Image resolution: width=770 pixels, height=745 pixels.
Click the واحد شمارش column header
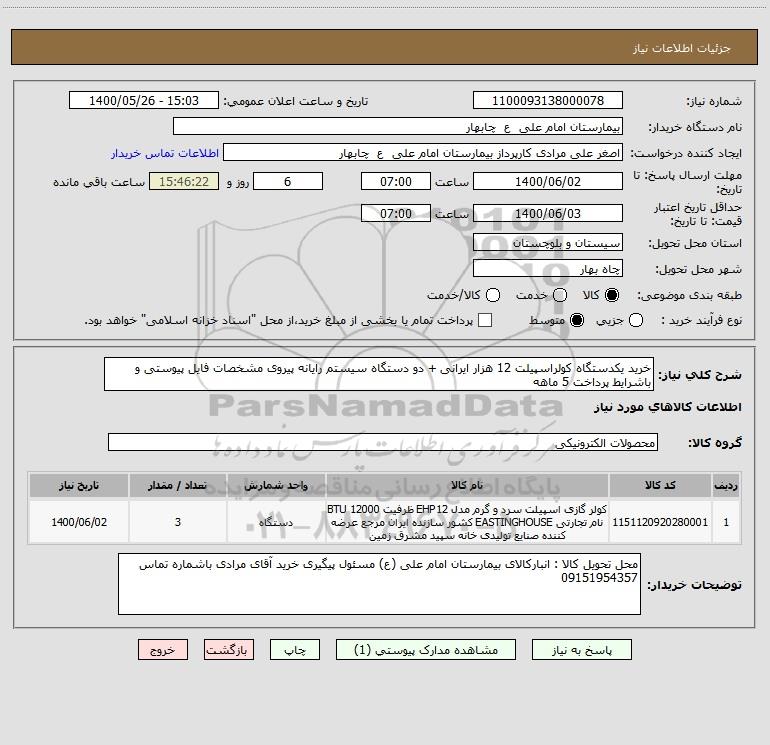click(x=276, y=485)
